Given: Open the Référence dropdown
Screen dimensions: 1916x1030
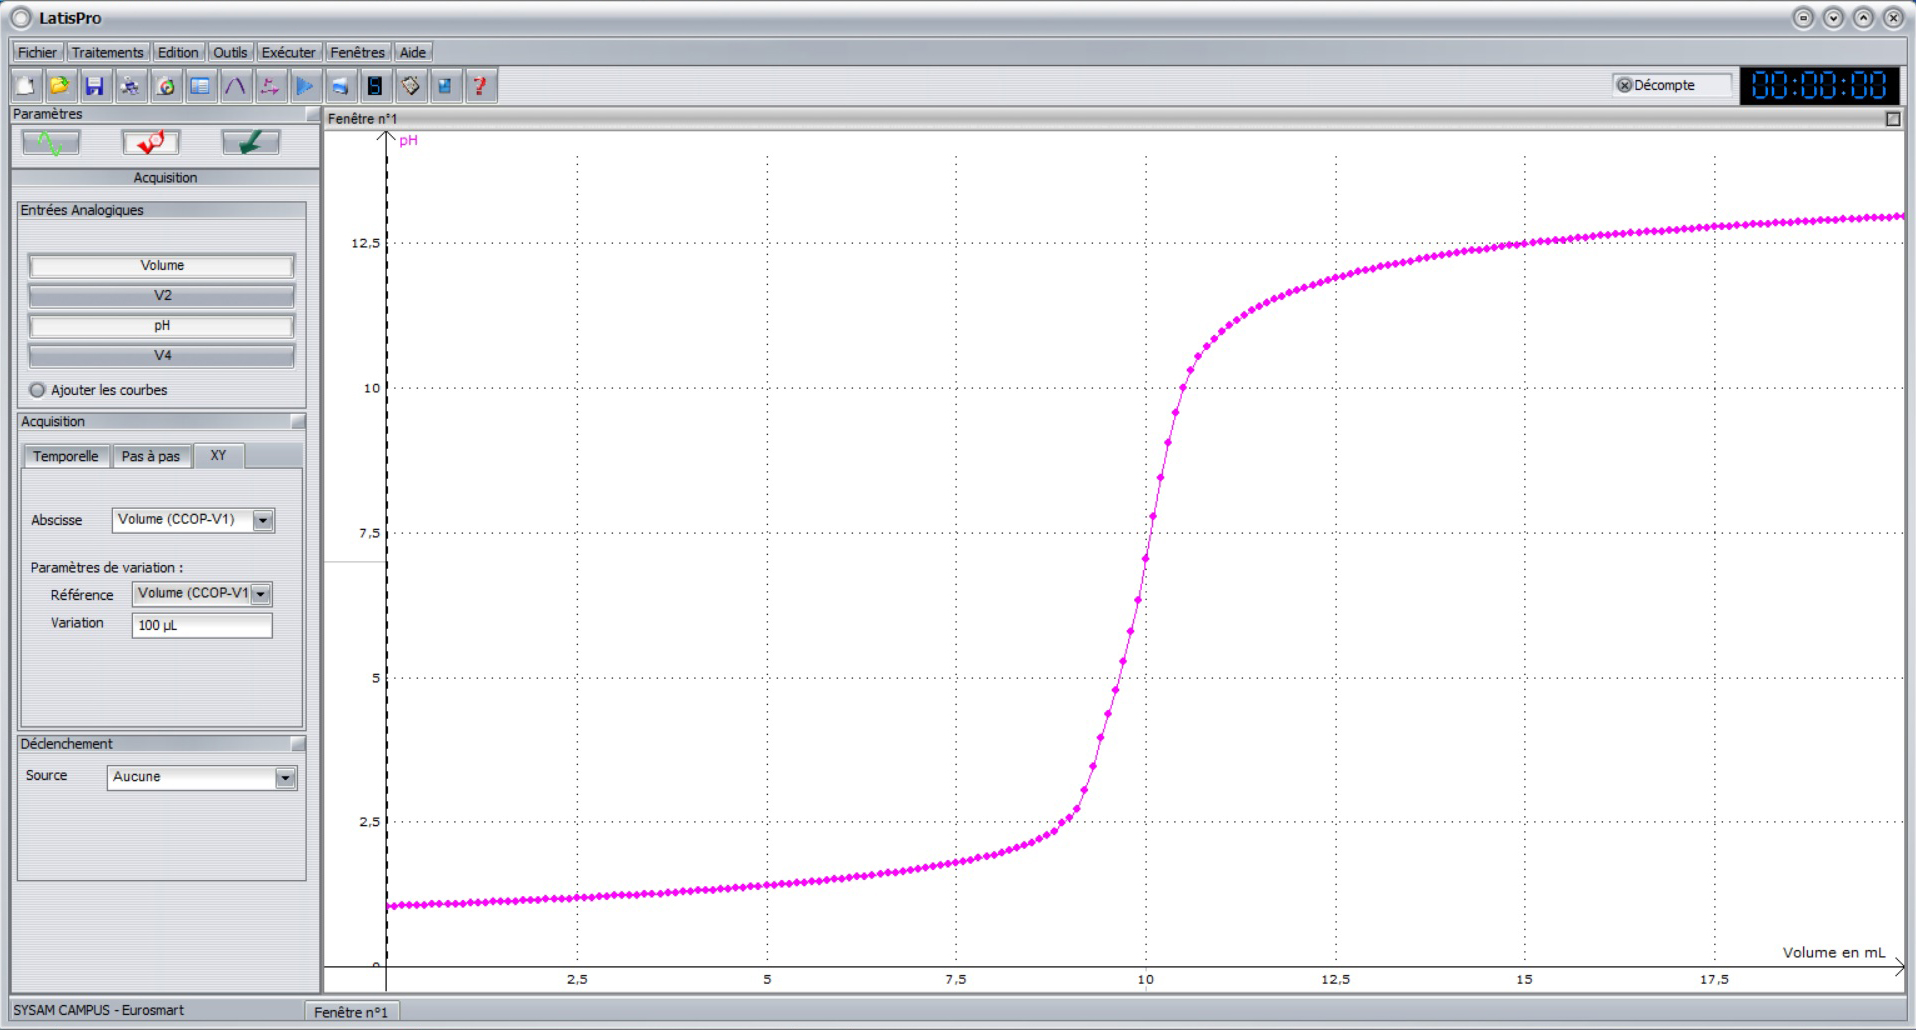Looking at the screenshot, I should click(x=261, y=594).
